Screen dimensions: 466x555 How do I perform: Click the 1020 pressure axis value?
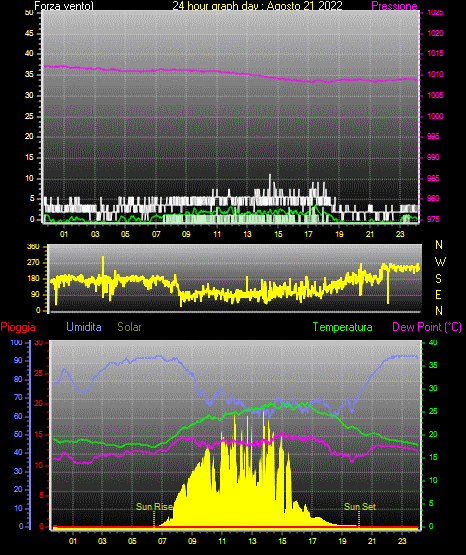(436, 33)
